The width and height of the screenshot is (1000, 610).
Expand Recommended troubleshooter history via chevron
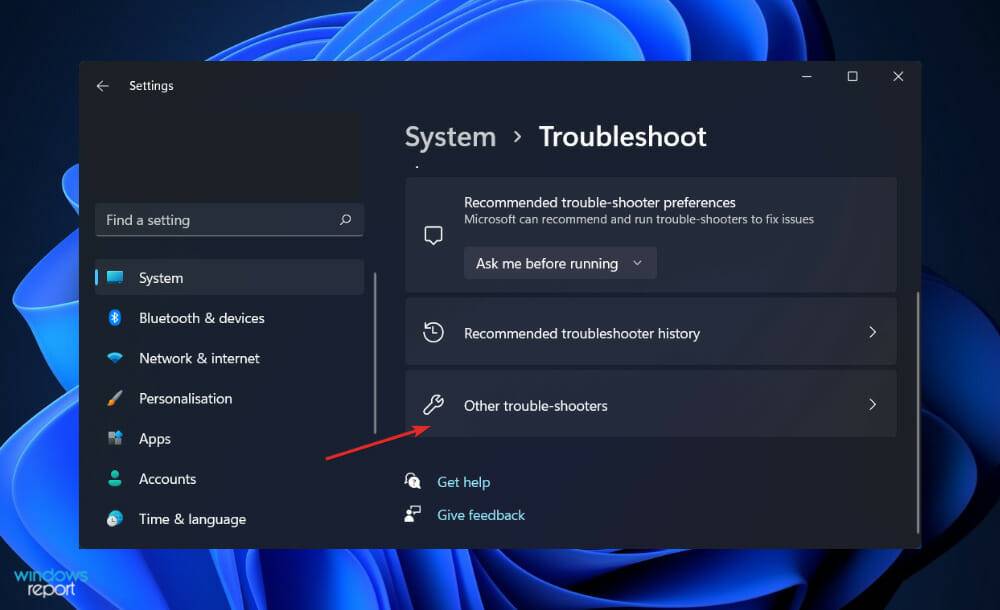coord(873,331)
